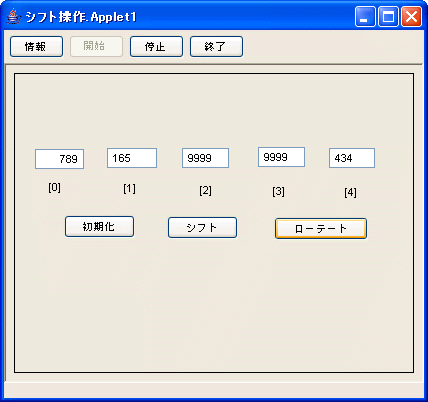Viewport: 428px width, 402px height.
Task: Minimize the シフト操作 window
Action: coord(365,16)
